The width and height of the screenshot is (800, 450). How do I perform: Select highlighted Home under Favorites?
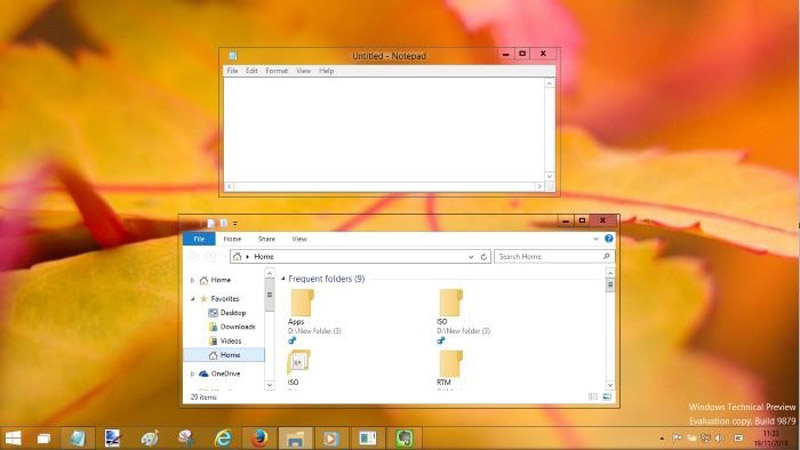coord(224,355)
